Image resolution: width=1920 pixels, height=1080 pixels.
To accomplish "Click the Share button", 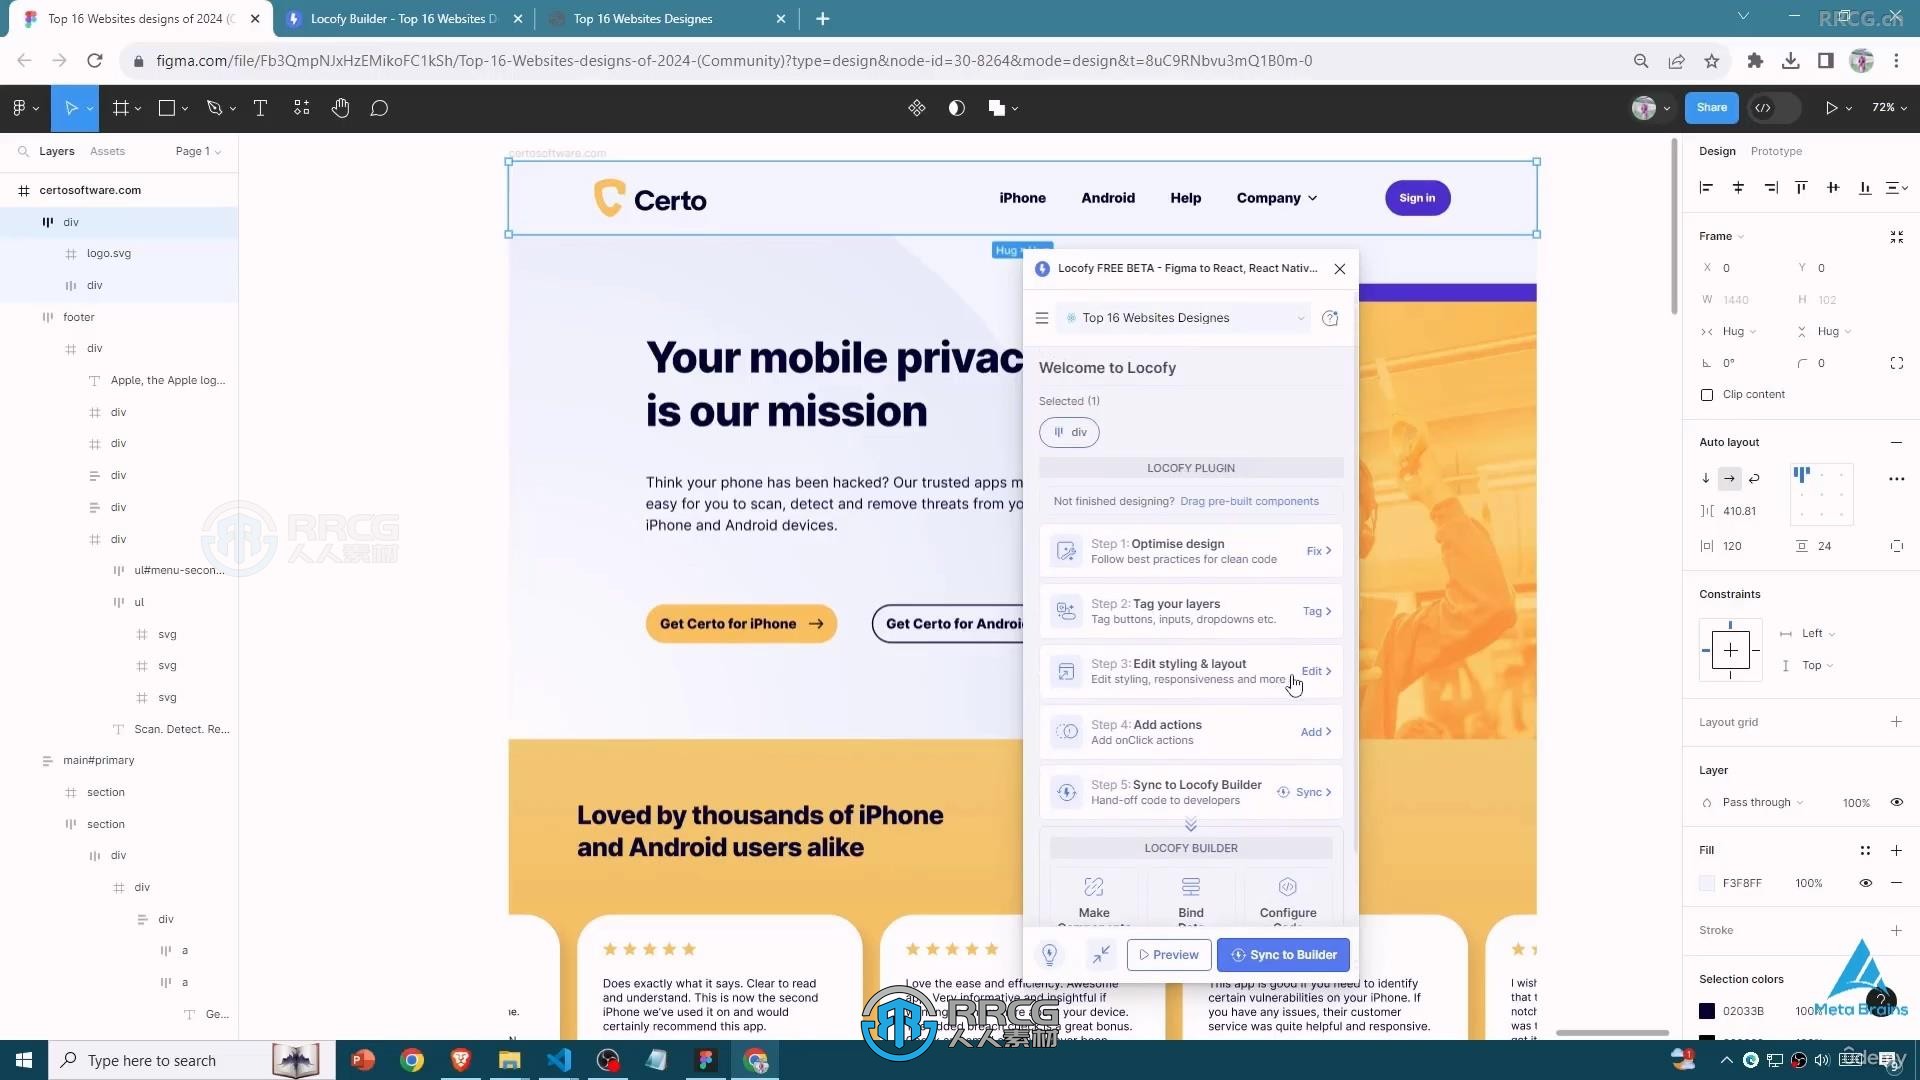I will tap(1711, 108).
